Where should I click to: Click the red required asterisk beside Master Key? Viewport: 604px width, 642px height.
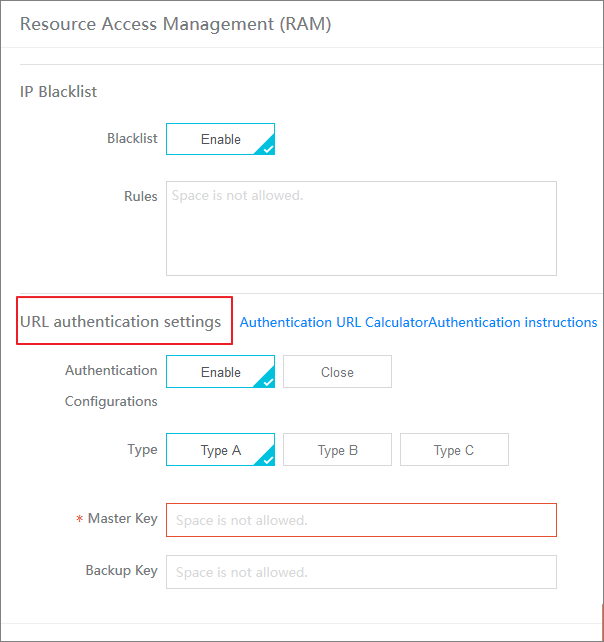pyautogui.click(x=79, y=519)
